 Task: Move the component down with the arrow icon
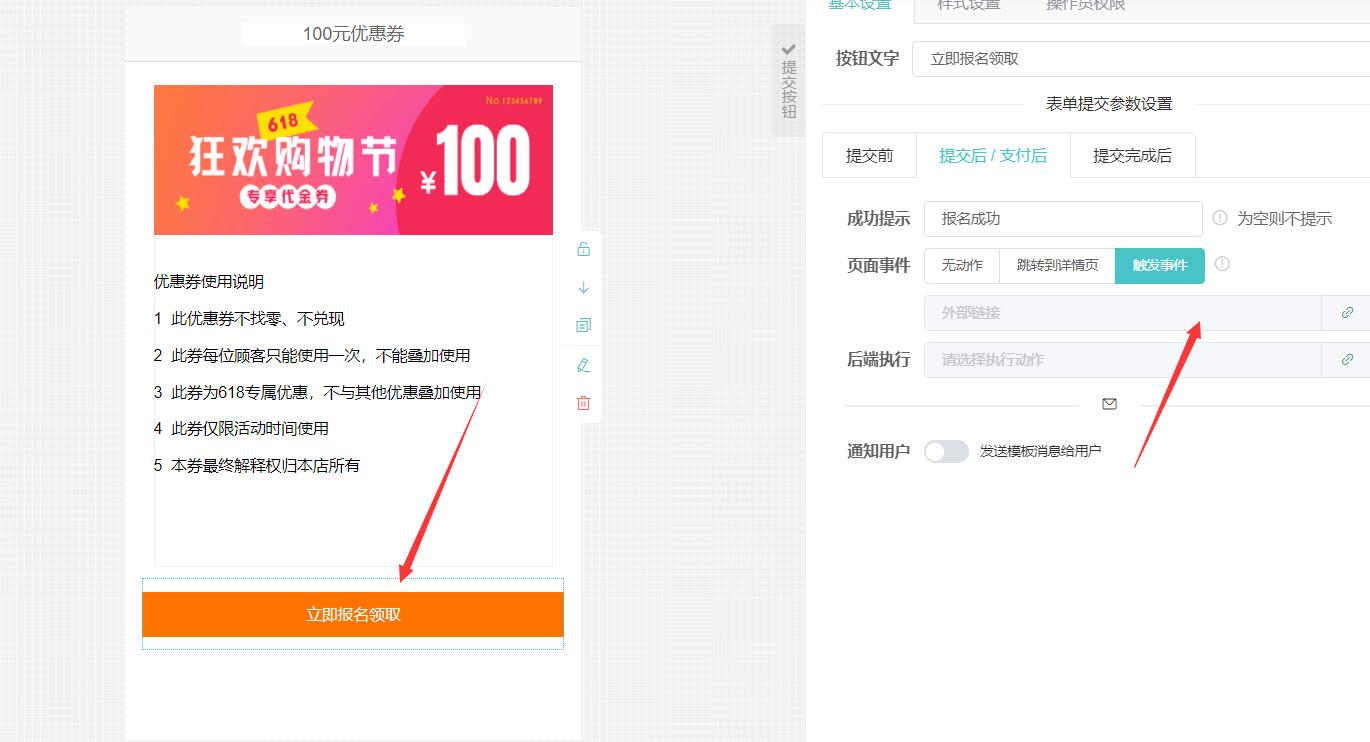pos(584,288)
